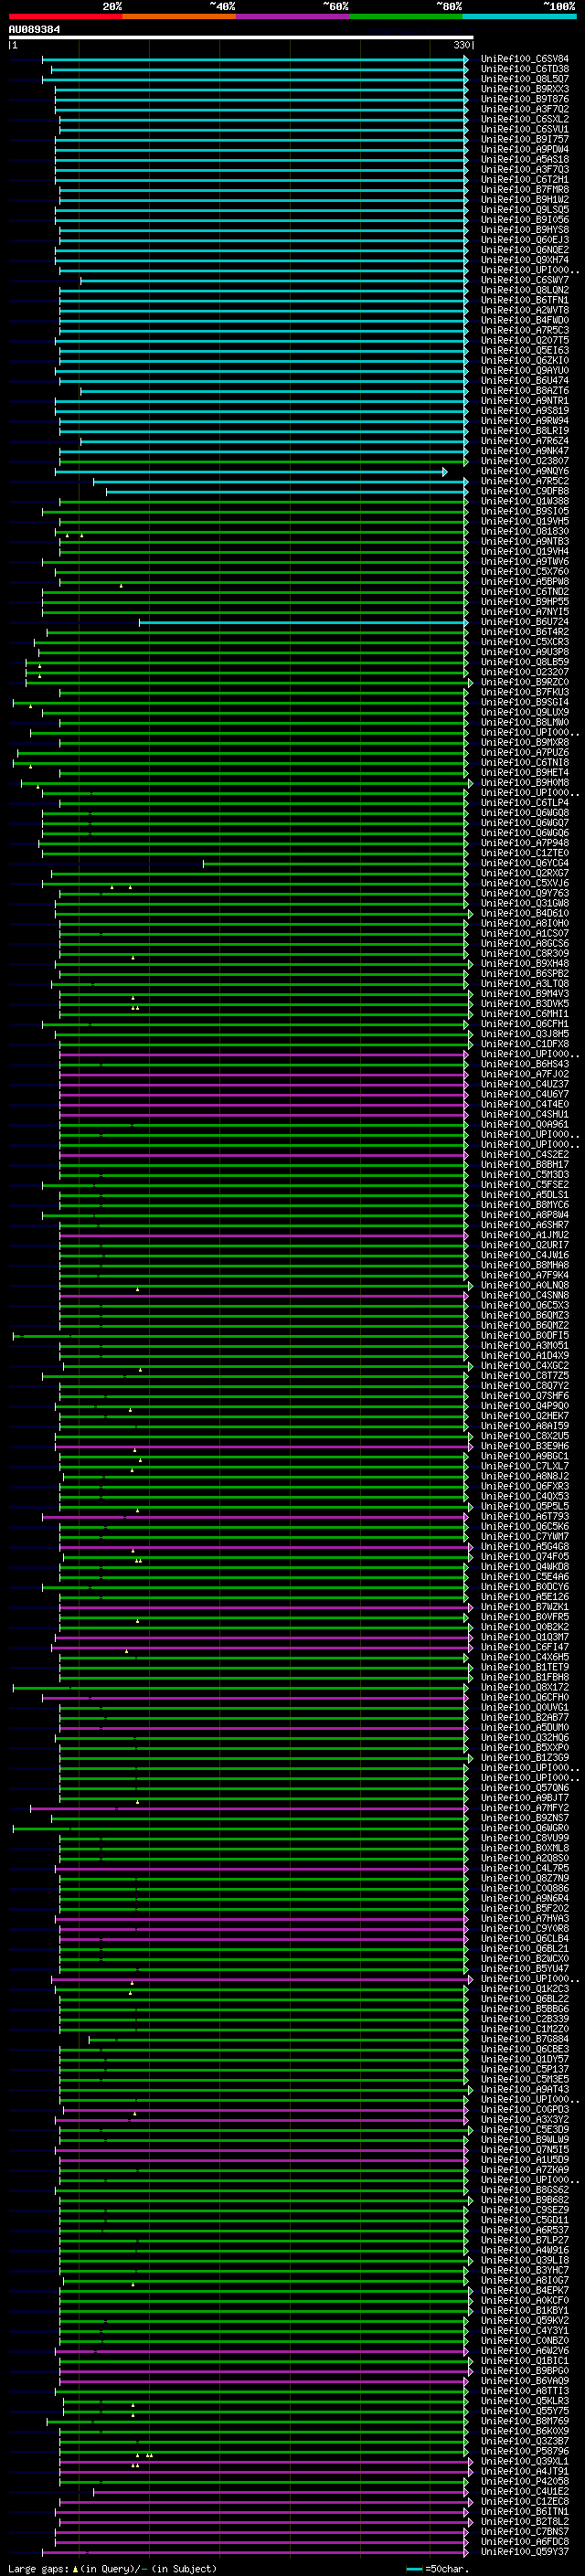Select hit label UniRef100_A7PUZ6
Screen dimensions: 585x2576
[525, 752]
